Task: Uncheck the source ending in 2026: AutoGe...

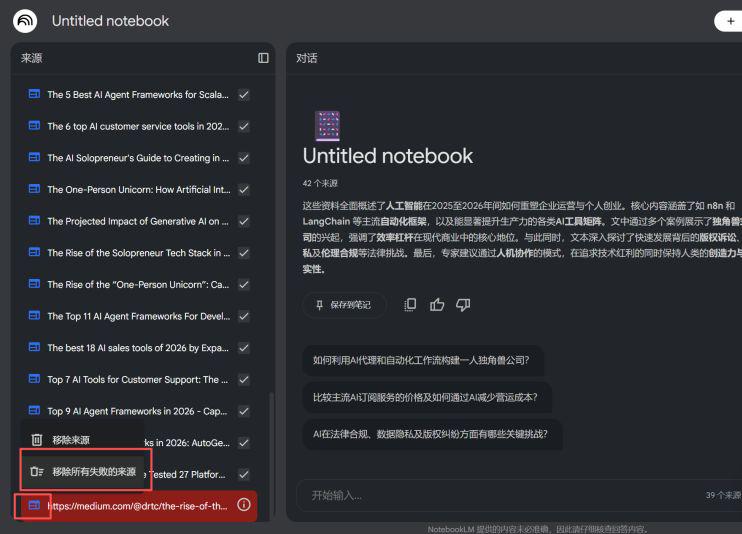Action: [244, 443]
